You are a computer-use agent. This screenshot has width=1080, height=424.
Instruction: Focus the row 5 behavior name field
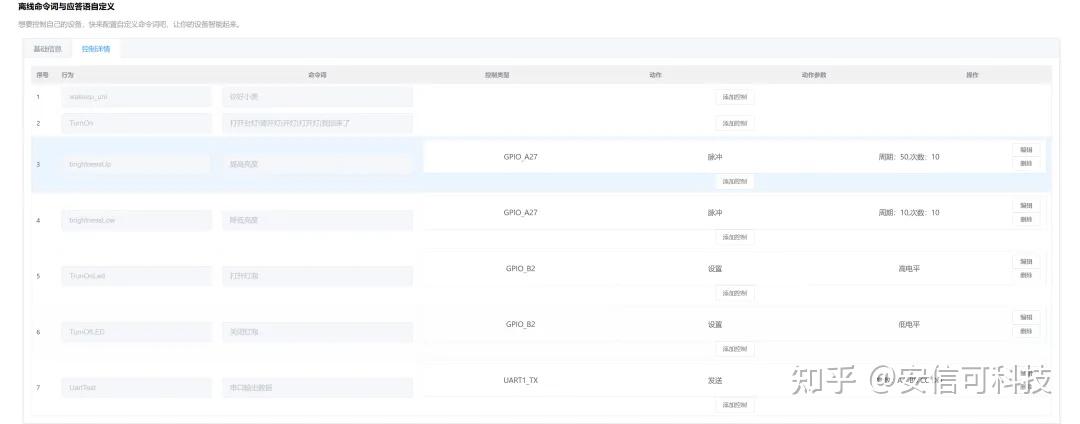coord(136,276)
